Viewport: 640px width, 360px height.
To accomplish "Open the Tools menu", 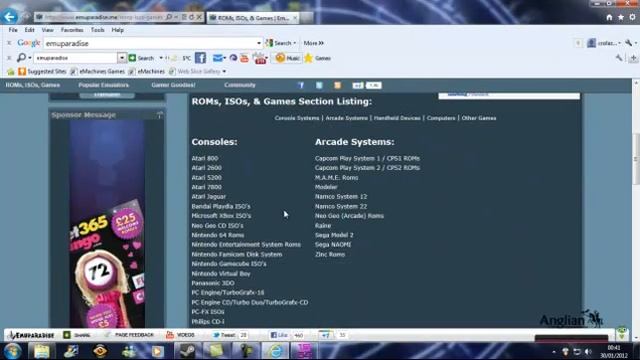I will pos(98,30).
